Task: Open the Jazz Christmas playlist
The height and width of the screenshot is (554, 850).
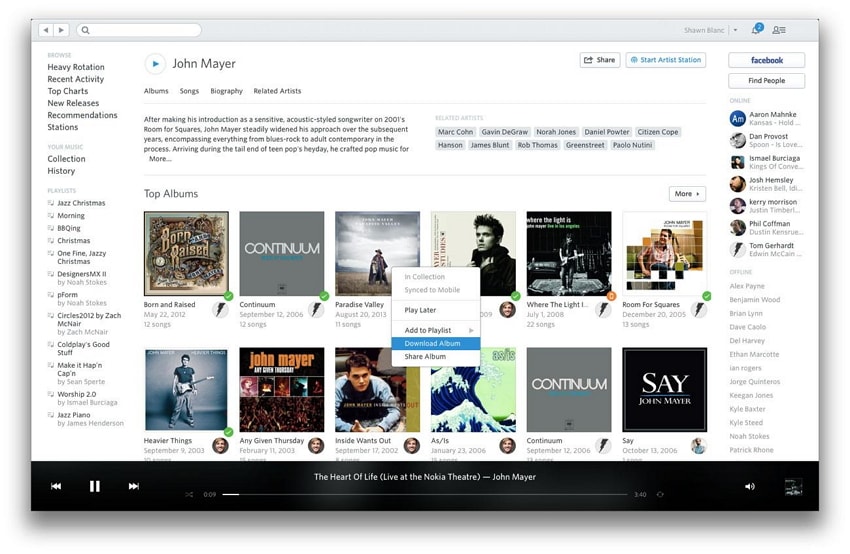Action: [81, 203]
